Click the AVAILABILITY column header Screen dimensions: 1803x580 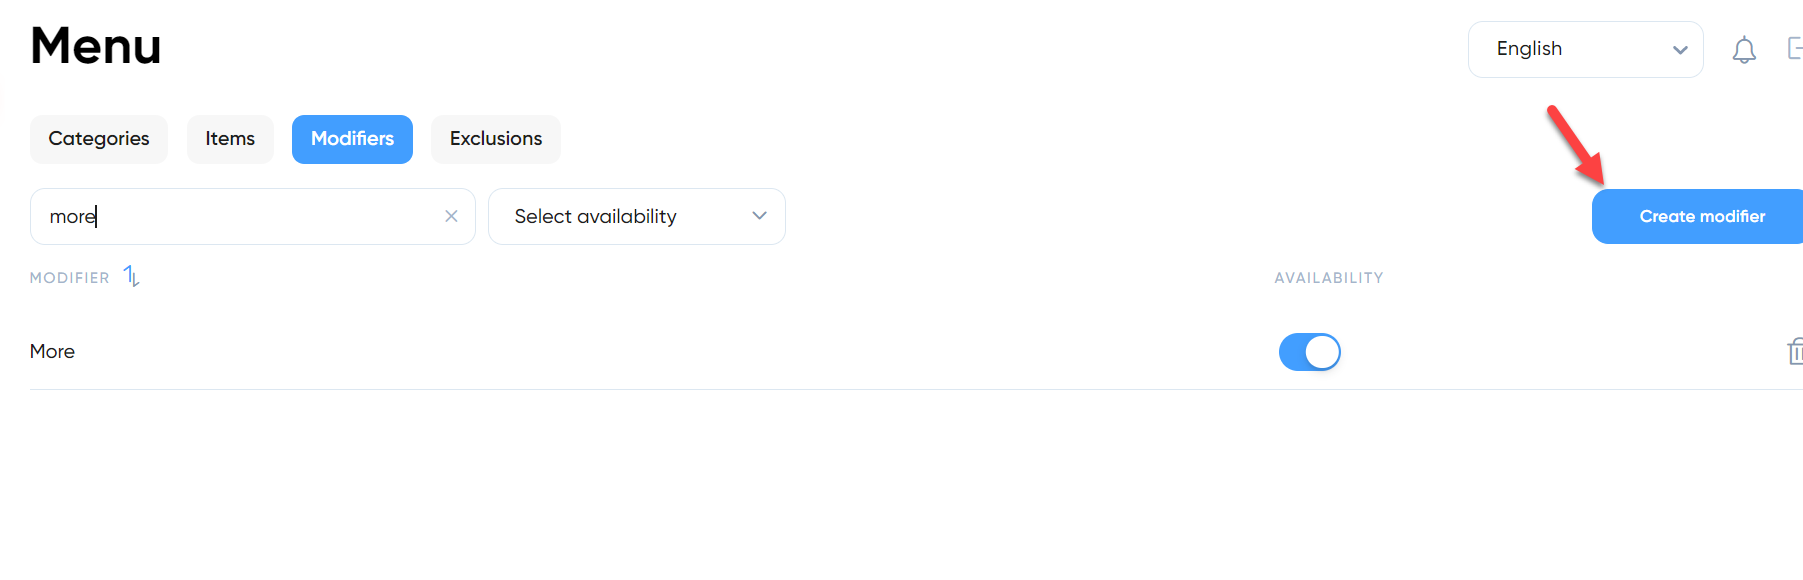1328,278
